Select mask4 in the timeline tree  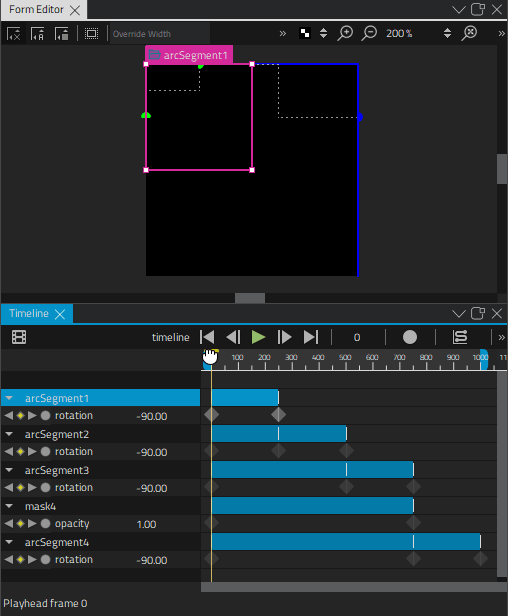coord(40,506)
